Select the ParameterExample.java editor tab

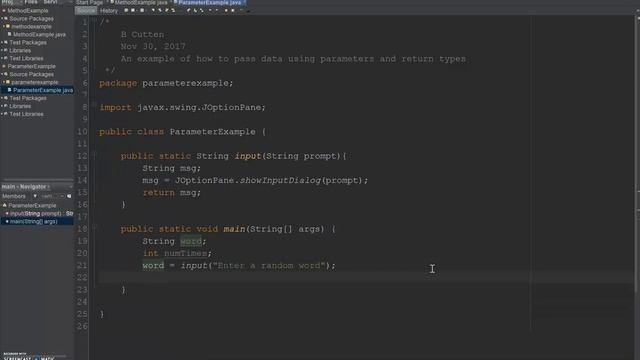click(x=209, y=2)
